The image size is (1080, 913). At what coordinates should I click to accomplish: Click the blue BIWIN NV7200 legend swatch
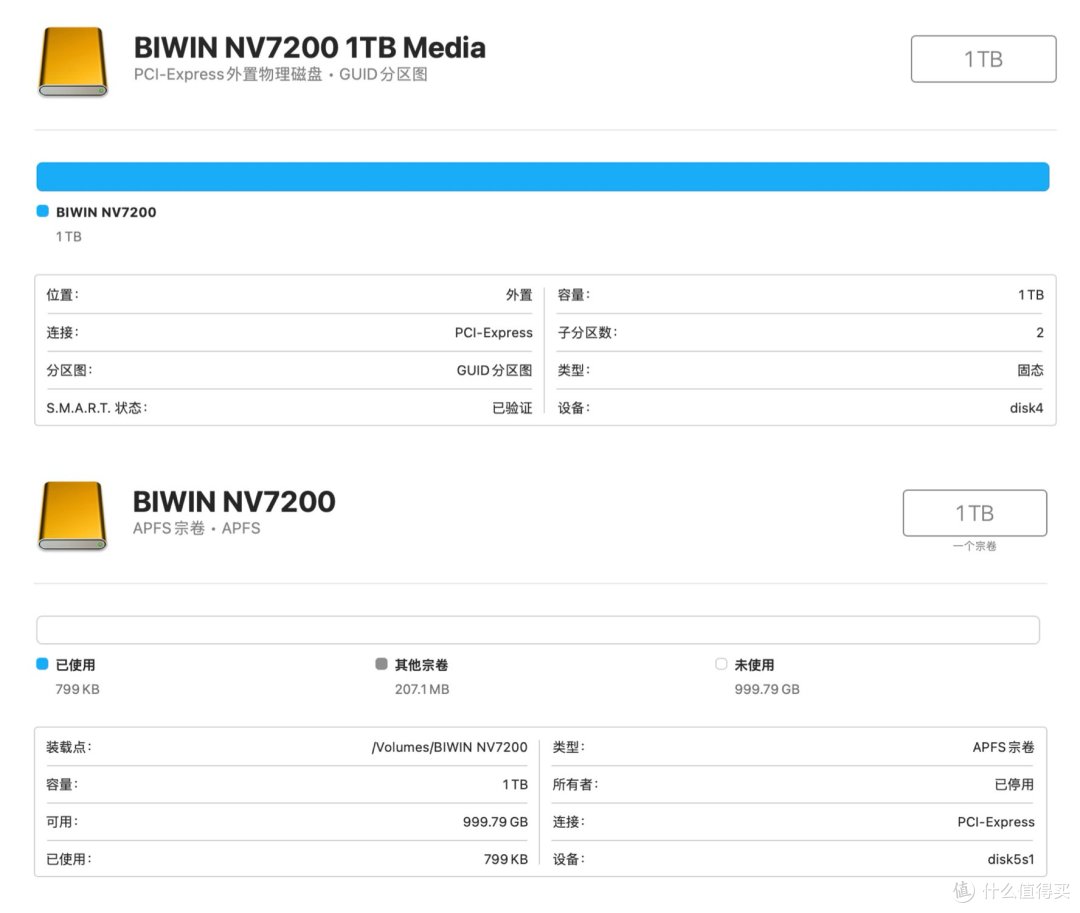(x=43, y=211)
